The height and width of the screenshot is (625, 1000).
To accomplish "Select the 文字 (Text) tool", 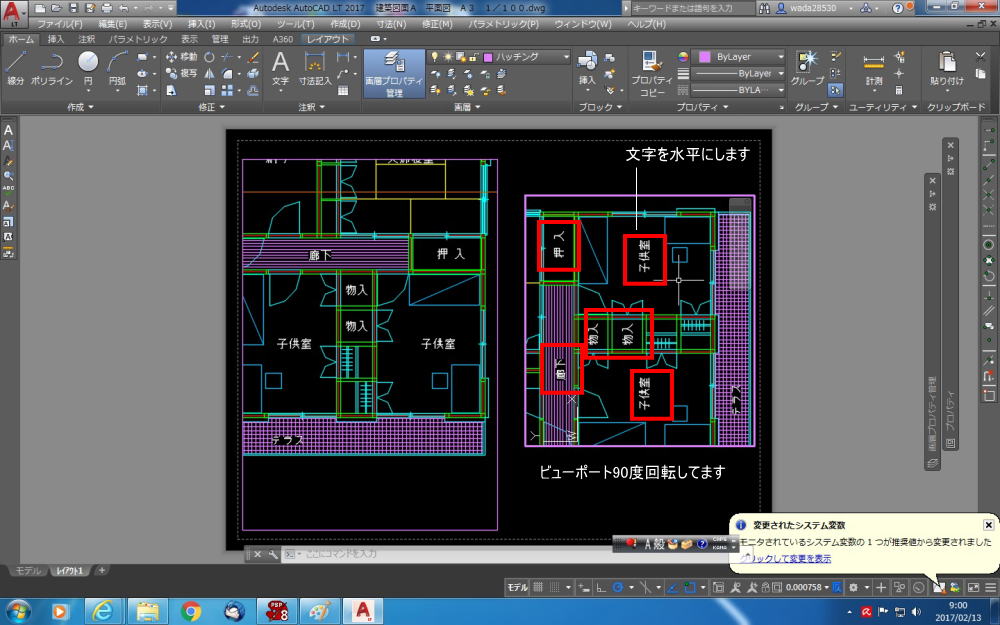I will pyautogui.click(x=281, y=69).
